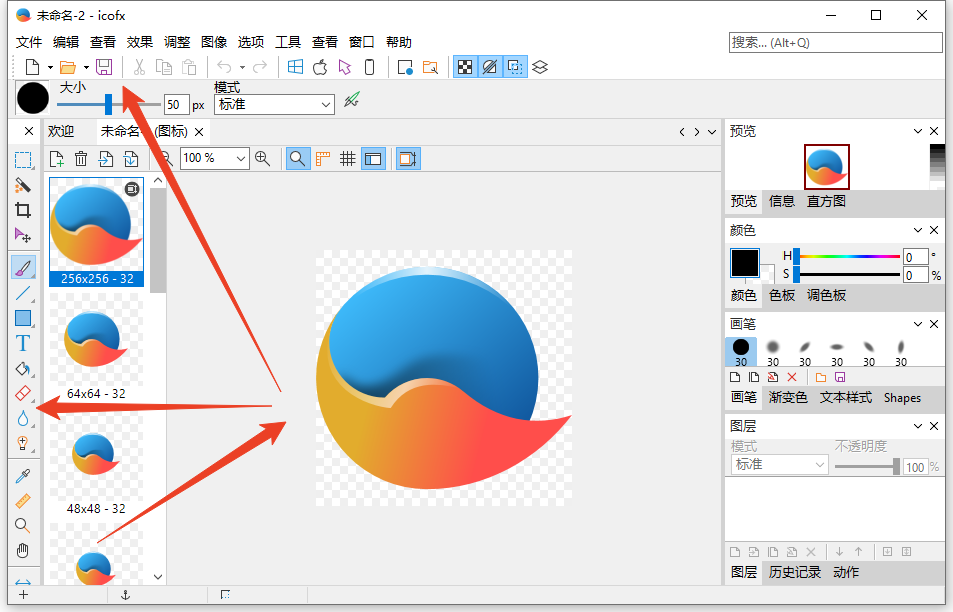Toggle the pixel grid display
Viewport: 953px width, 612px height.
pos(348,158)
